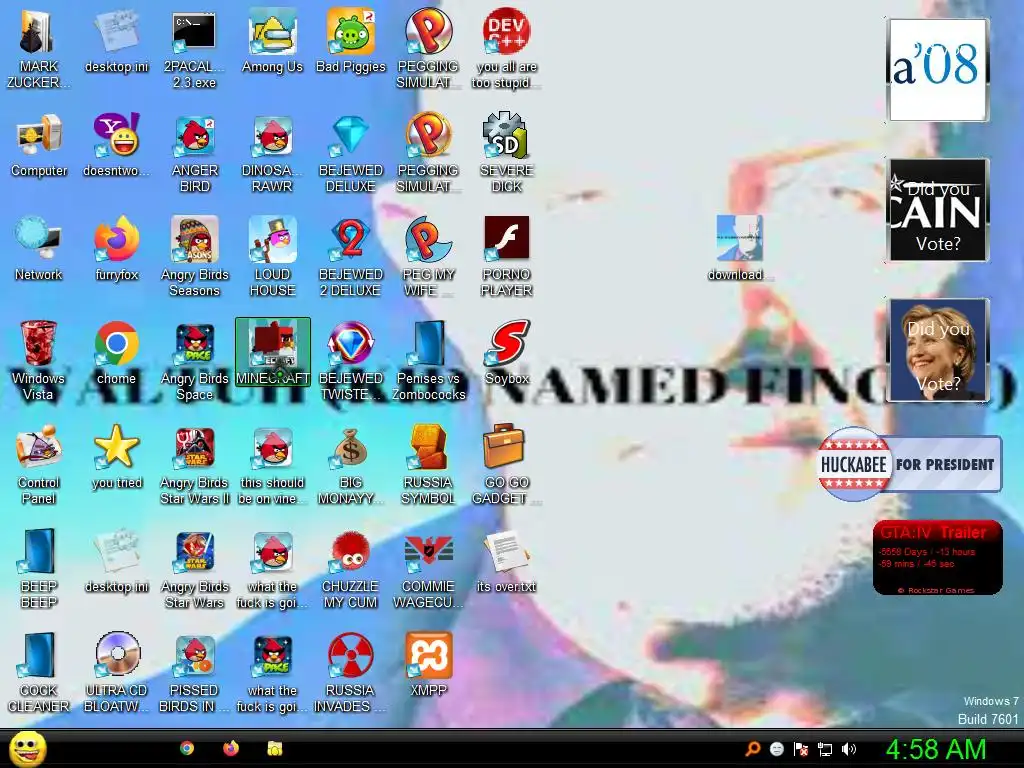1024x768 pixels.
Task: Open the Control Panel shortcut
Action: pyautogui.click(x=39, y=464)
